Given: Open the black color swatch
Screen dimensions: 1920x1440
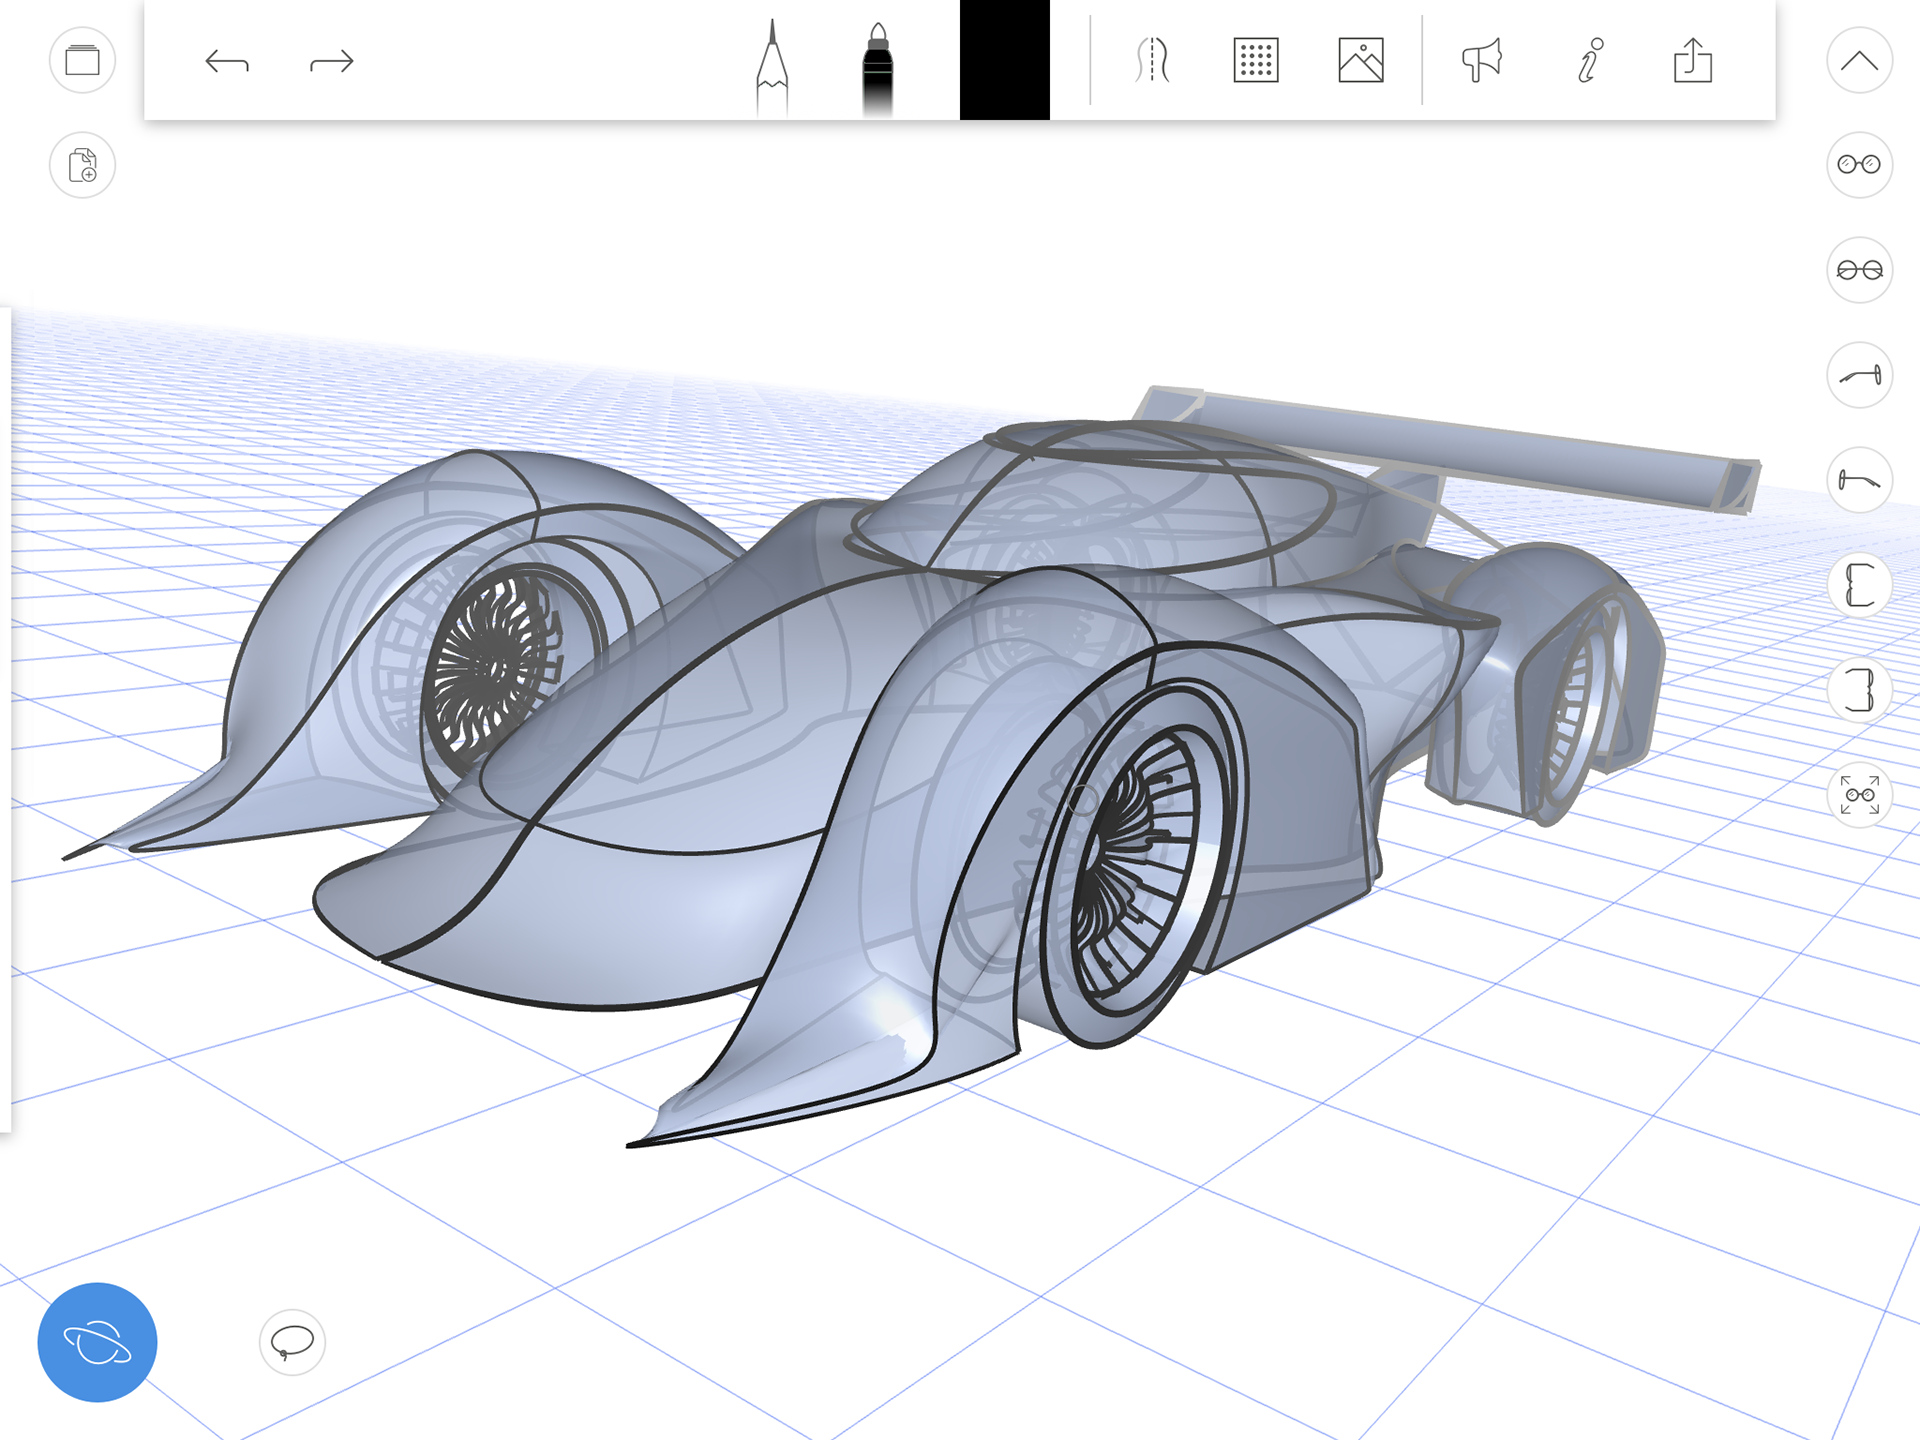Looking at the screenshot, I should point(1004,60).
